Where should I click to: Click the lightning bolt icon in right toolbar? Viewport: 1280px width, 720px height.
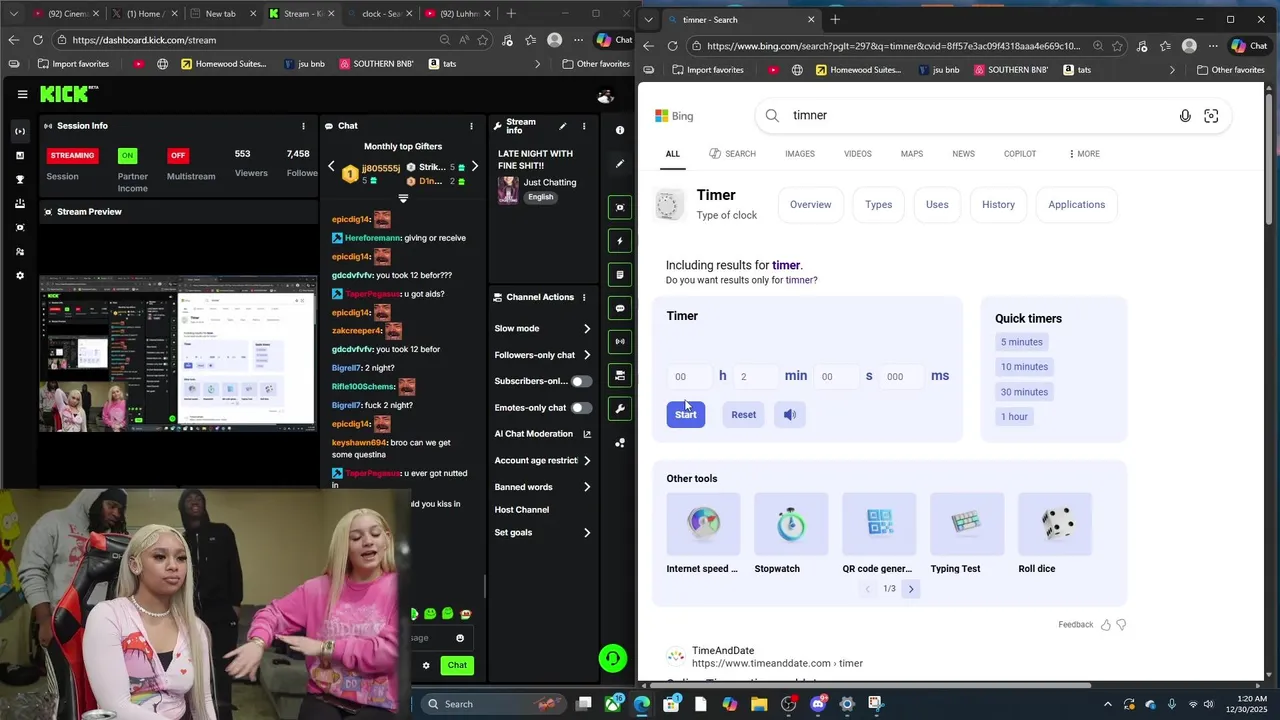point(620,241)
